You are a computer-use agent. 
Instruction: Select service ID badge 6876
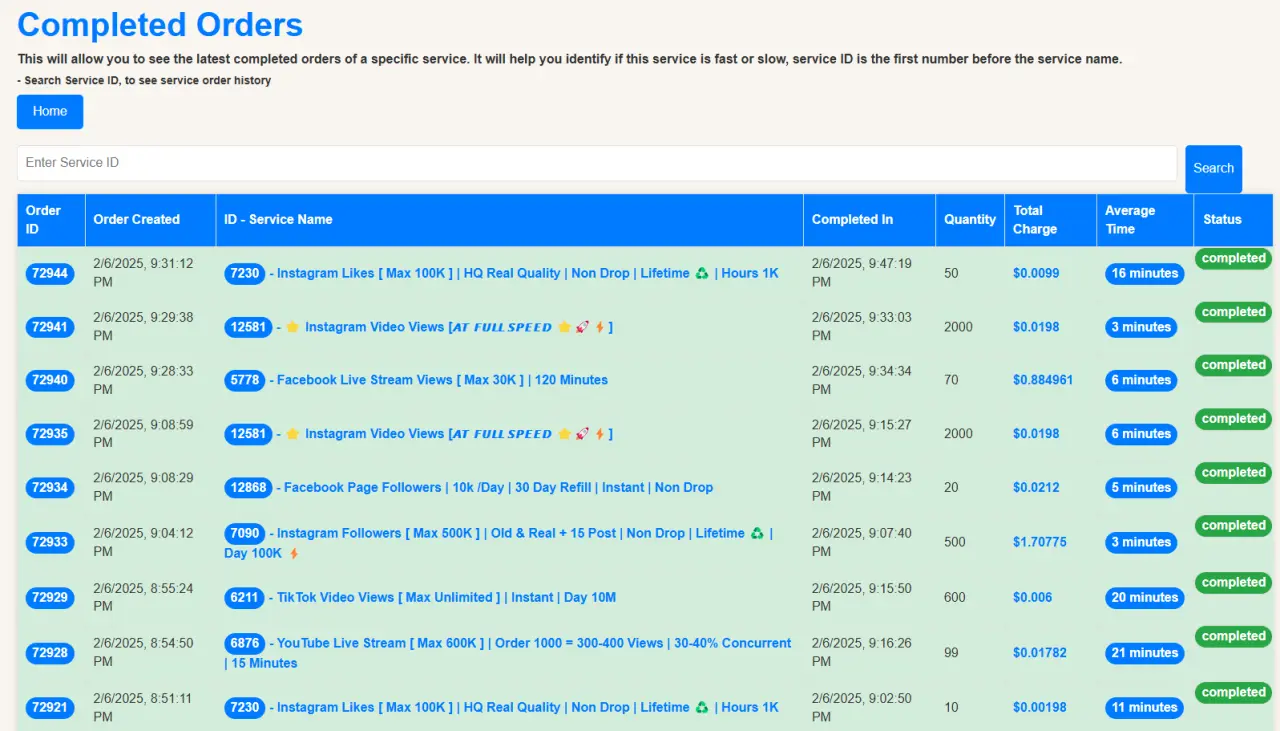pos(245,643)
